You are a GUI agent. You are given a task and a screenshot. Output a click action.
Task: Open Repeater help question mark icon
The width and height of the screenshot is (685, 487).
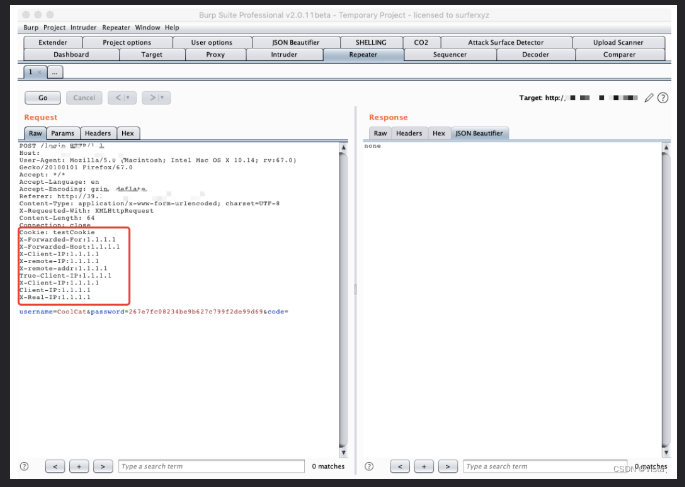[663, 98]
